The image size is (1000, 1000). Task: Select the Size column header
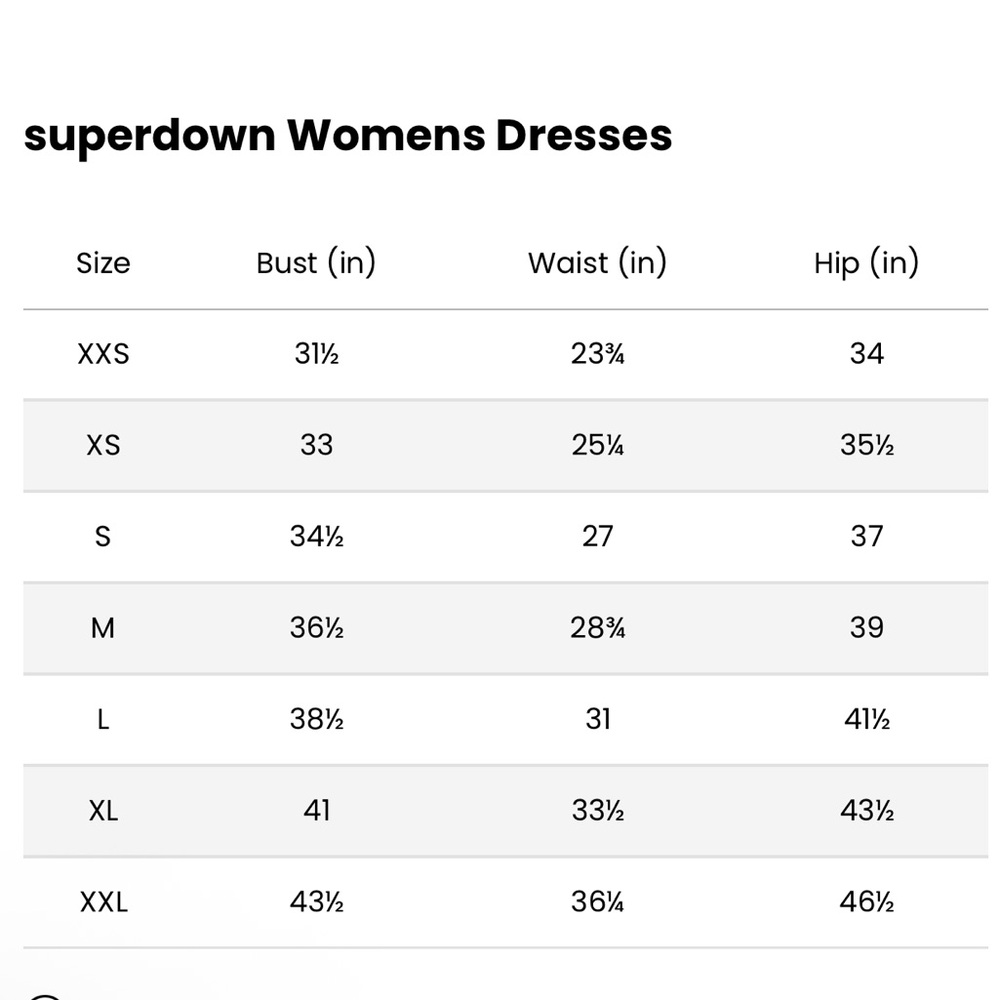click(x=103, y=263)
